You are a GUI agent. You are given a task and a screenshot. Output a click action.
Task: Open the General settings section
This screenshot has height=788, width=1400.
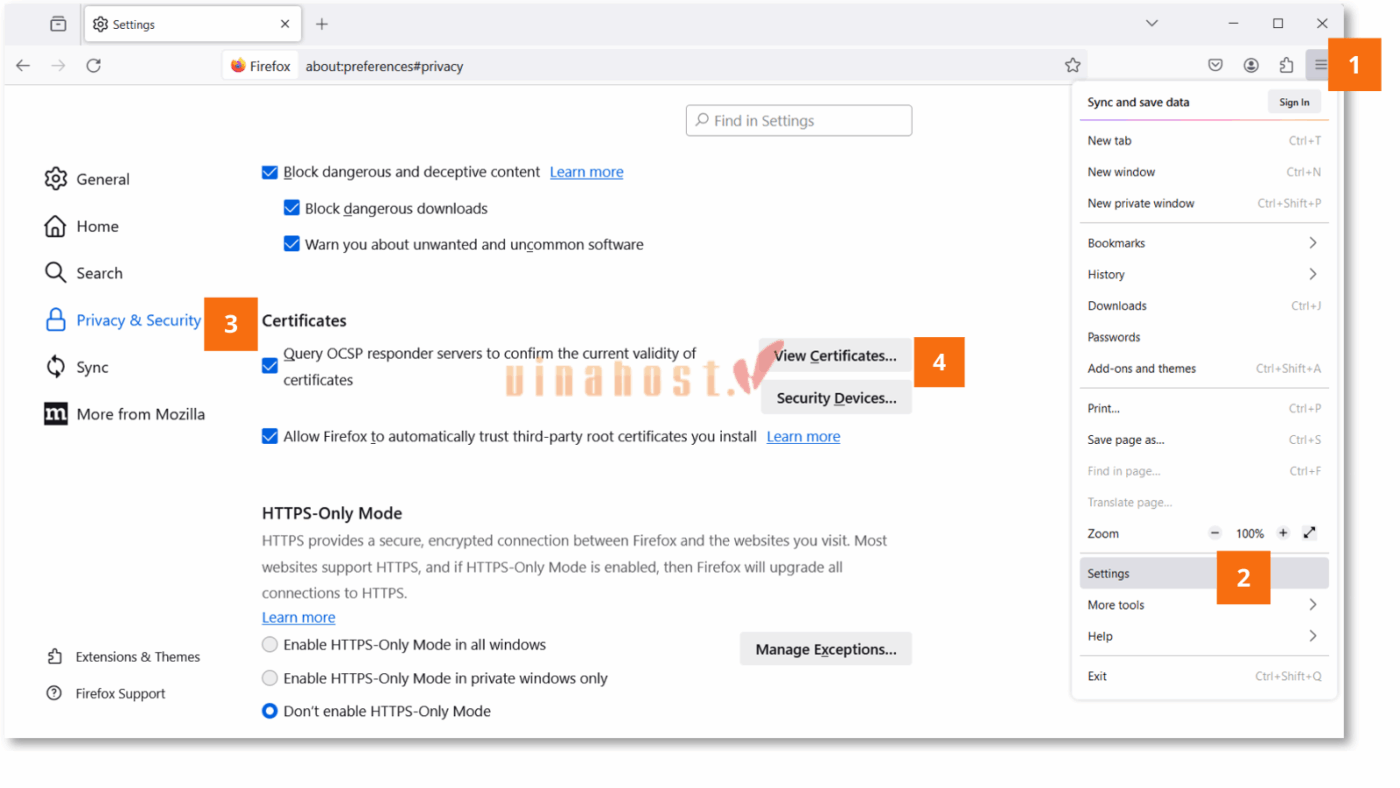(102, 179)
